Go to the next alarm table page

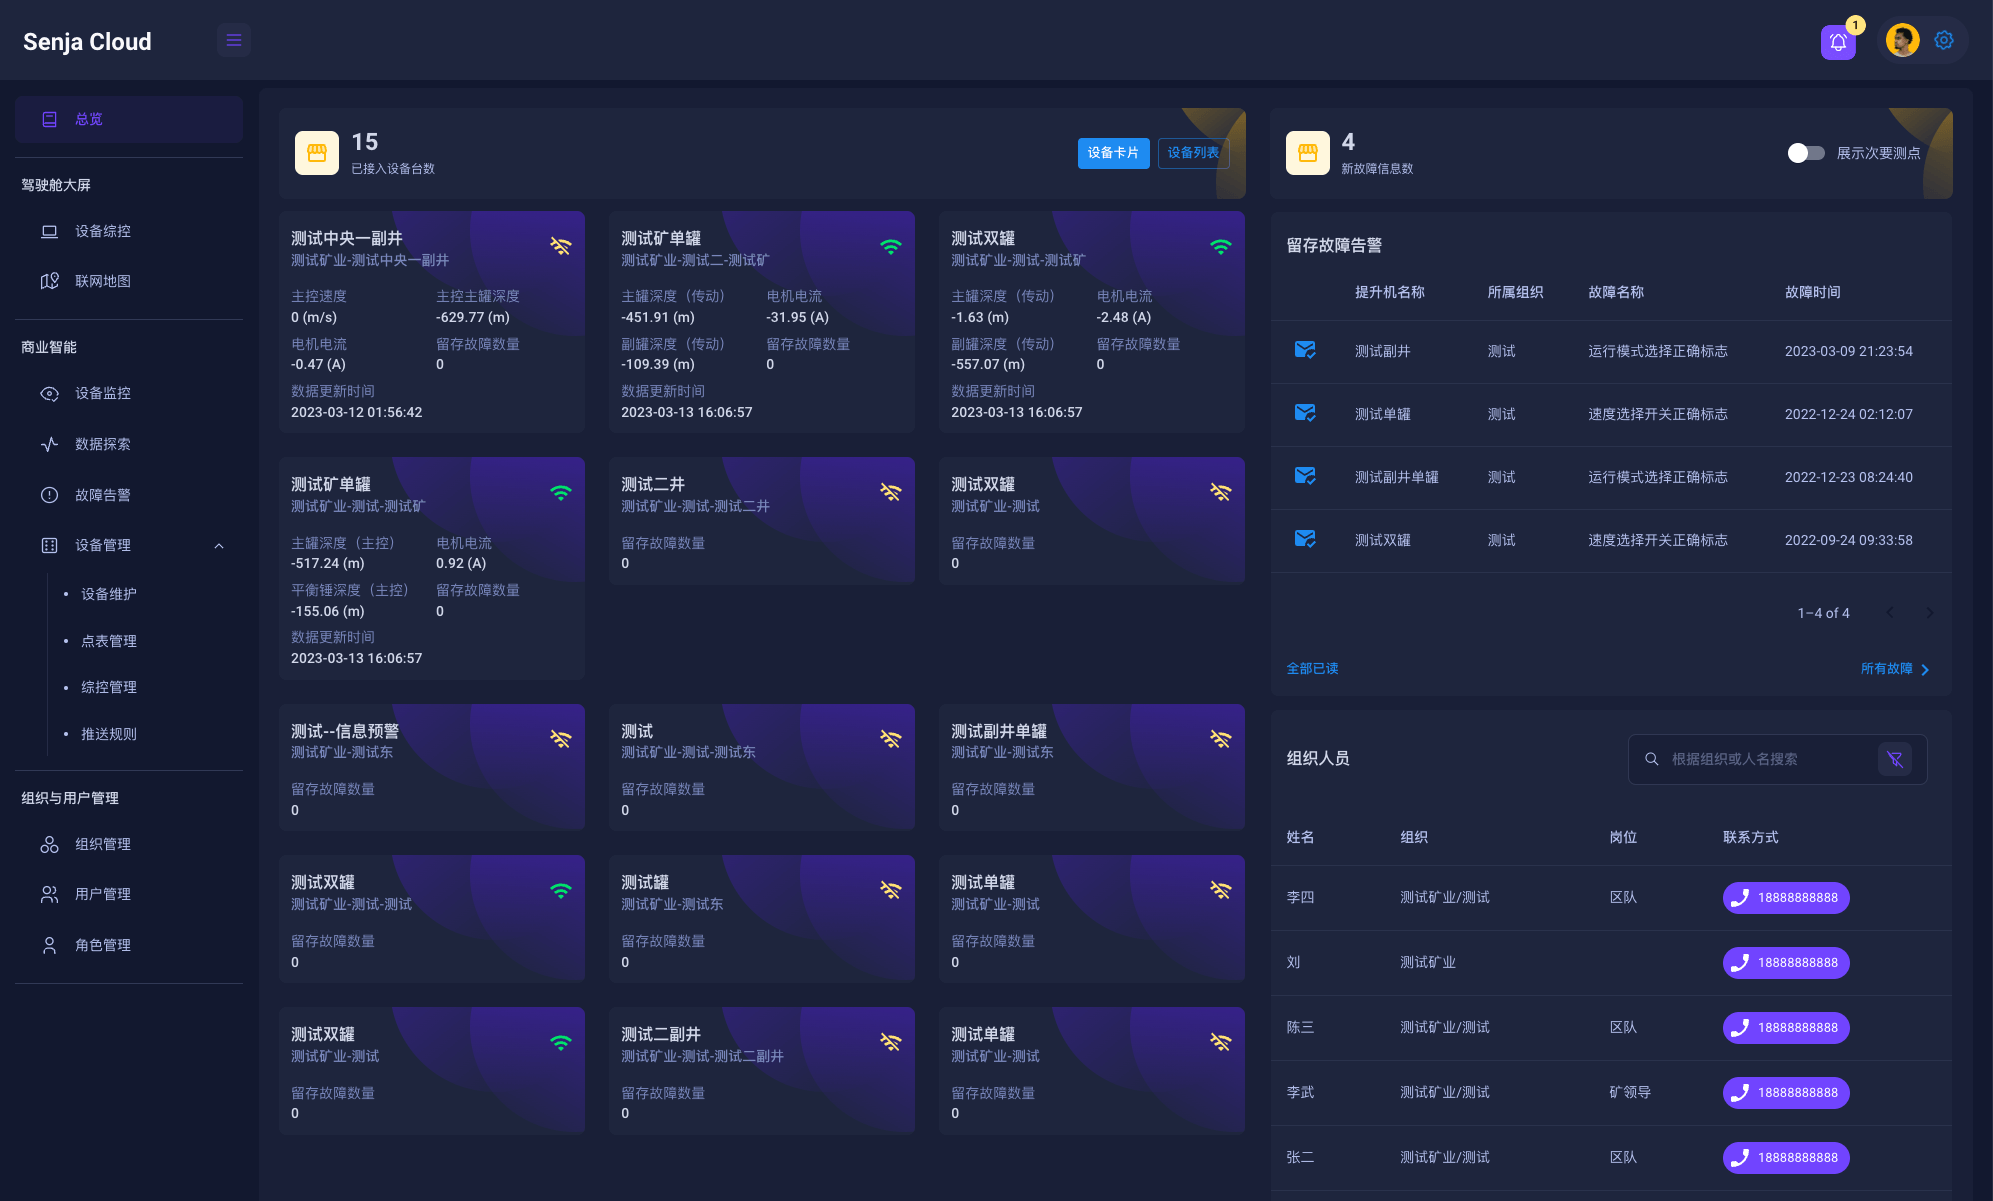pos(1929,613)
